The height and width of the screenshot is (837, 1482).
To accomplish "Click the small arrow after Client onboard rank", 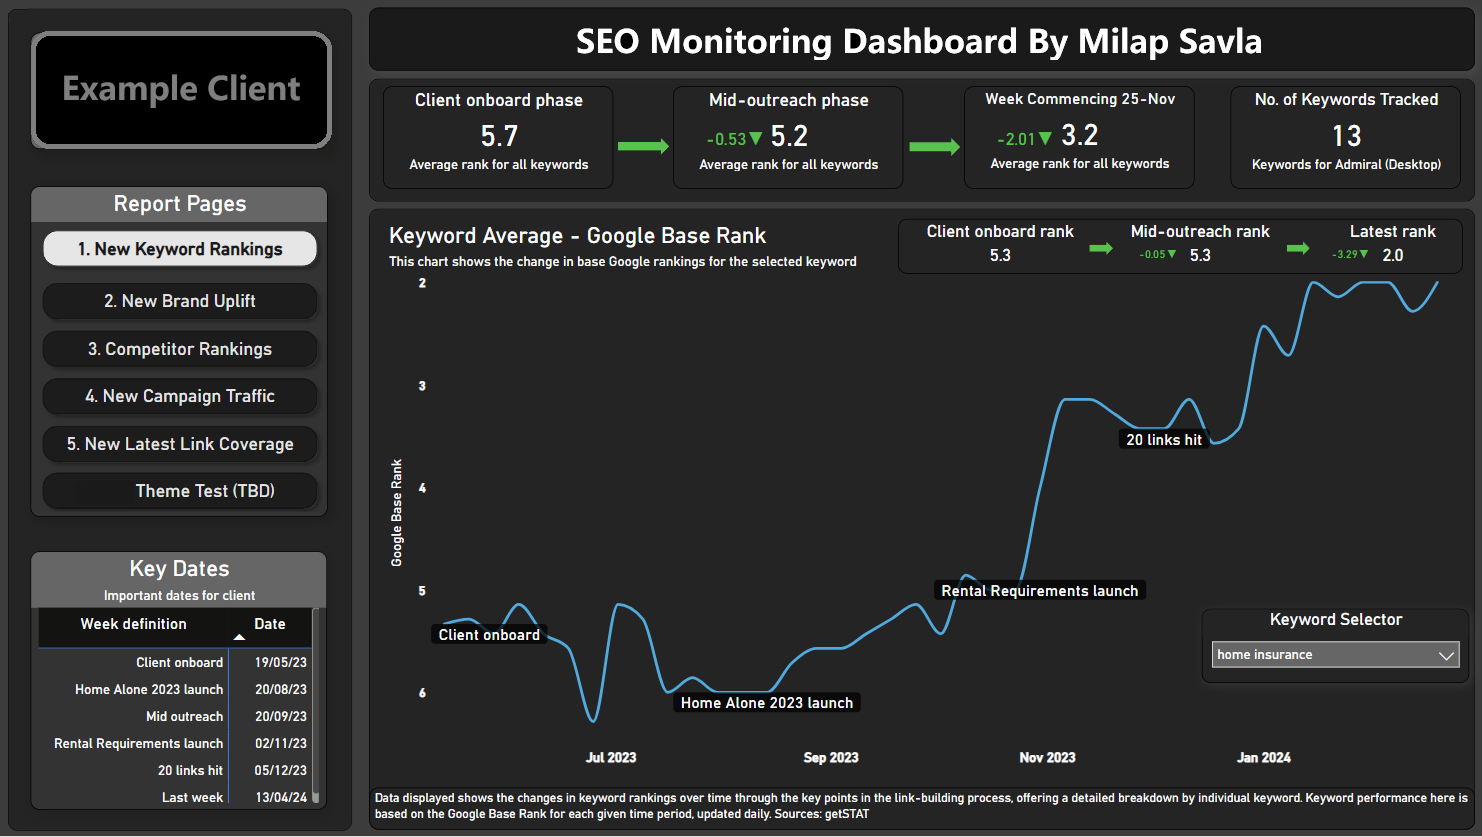I will [x=1101, y=248].
